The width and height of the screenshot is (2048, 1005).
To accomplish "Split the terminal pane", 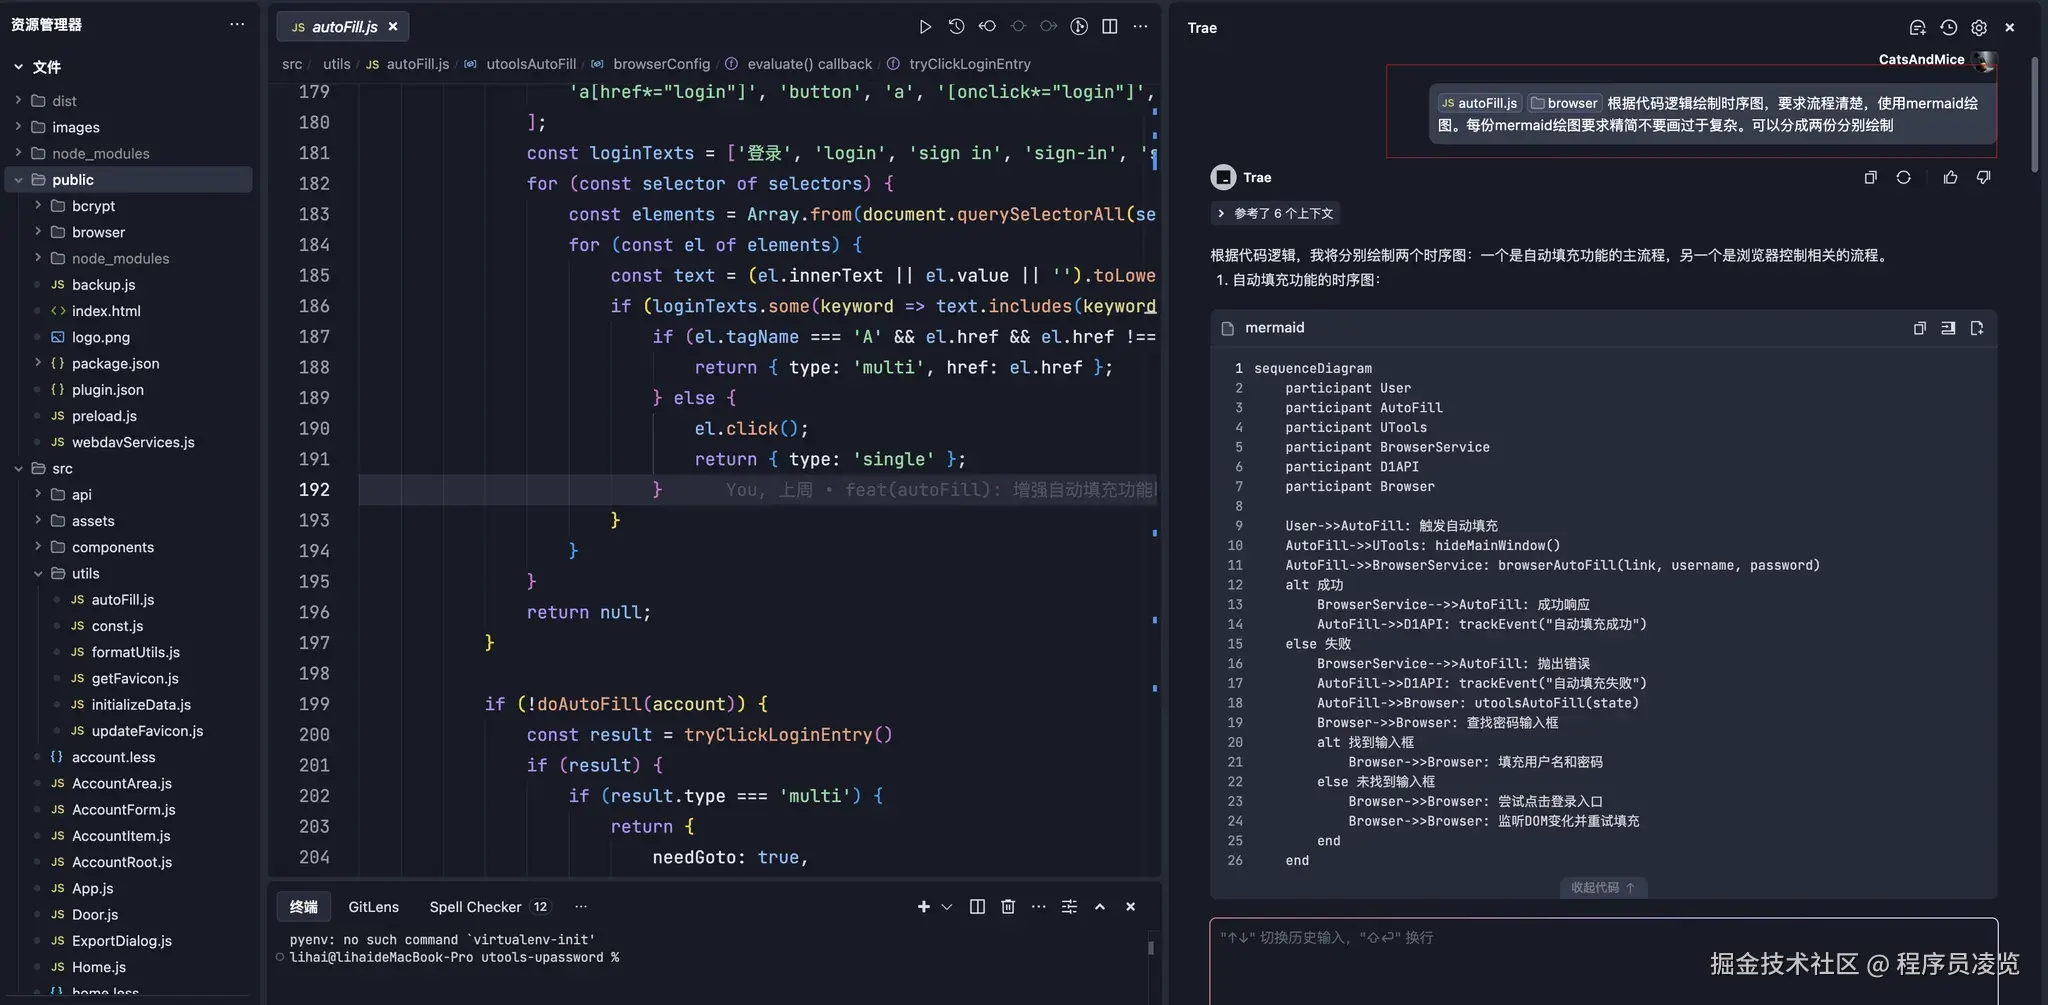I will point(977,907).
